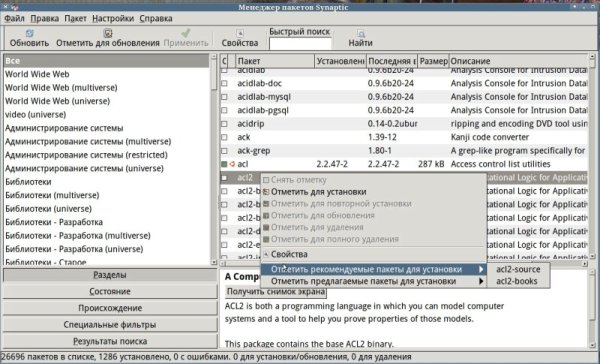Screen dimensions: 600x364
Task: Click the package list vertical scrollbar
Action: tap(592, 156)
